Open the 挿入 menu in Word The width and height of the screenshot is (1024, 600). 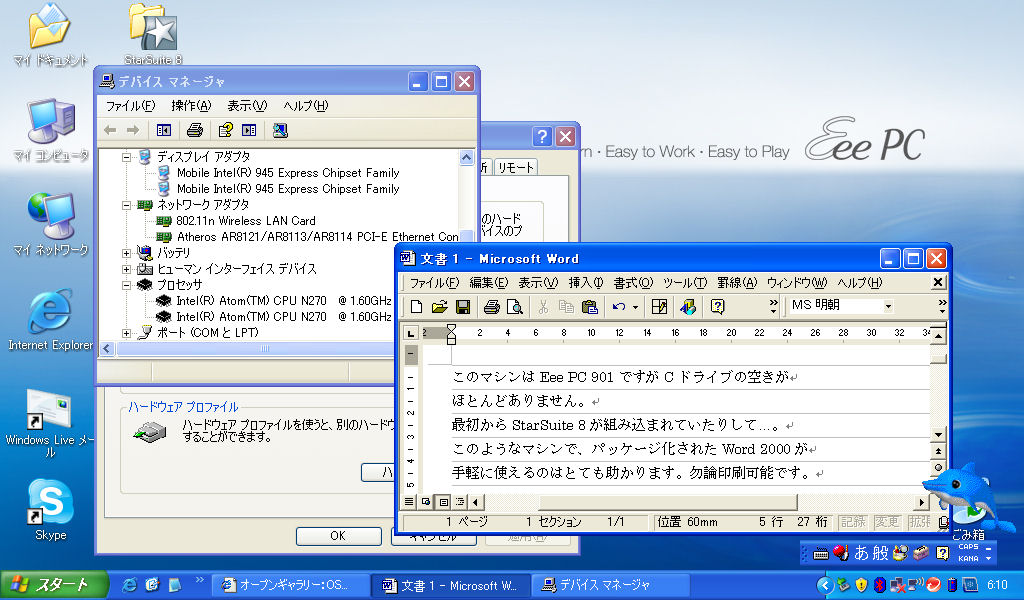tap(585, 283)
